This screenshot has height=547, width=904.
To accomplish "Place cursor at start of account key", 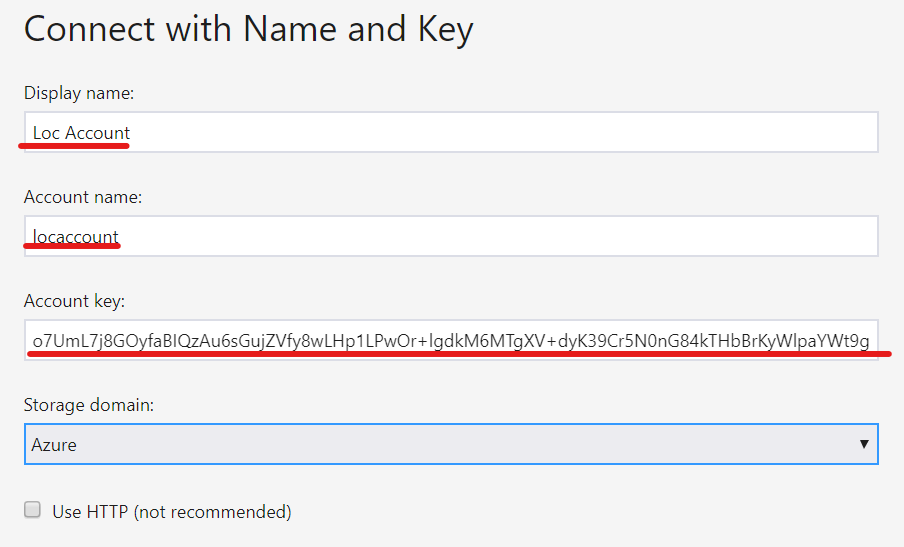I will [33, 340].
